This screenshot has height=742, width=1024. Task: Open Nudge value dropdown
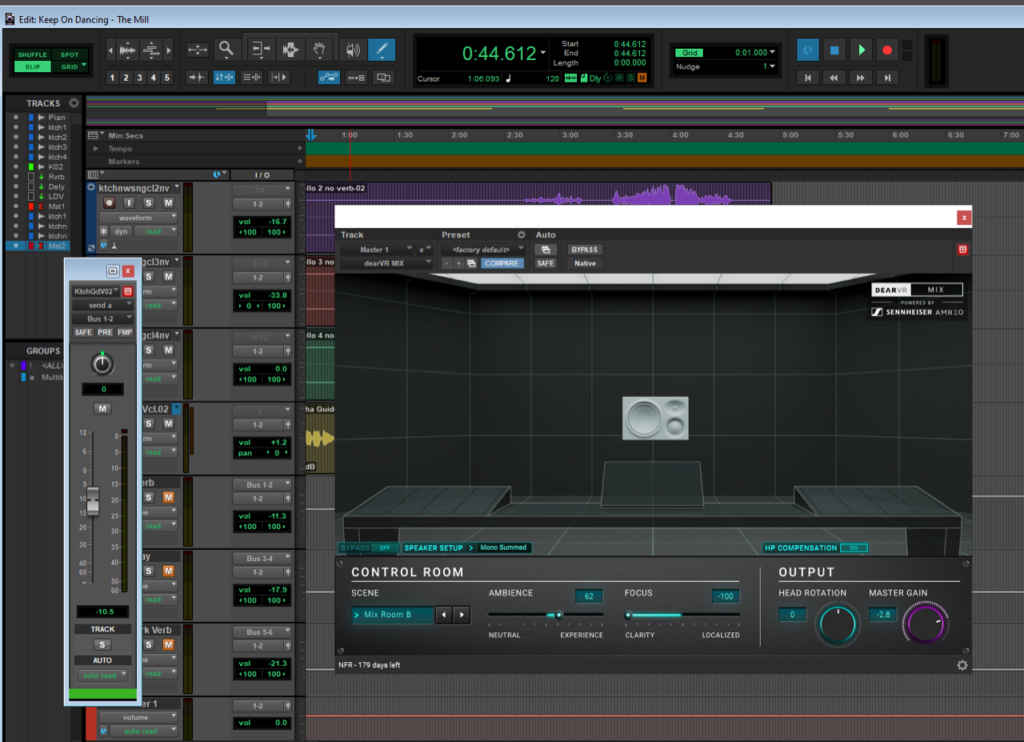point(773,67)
